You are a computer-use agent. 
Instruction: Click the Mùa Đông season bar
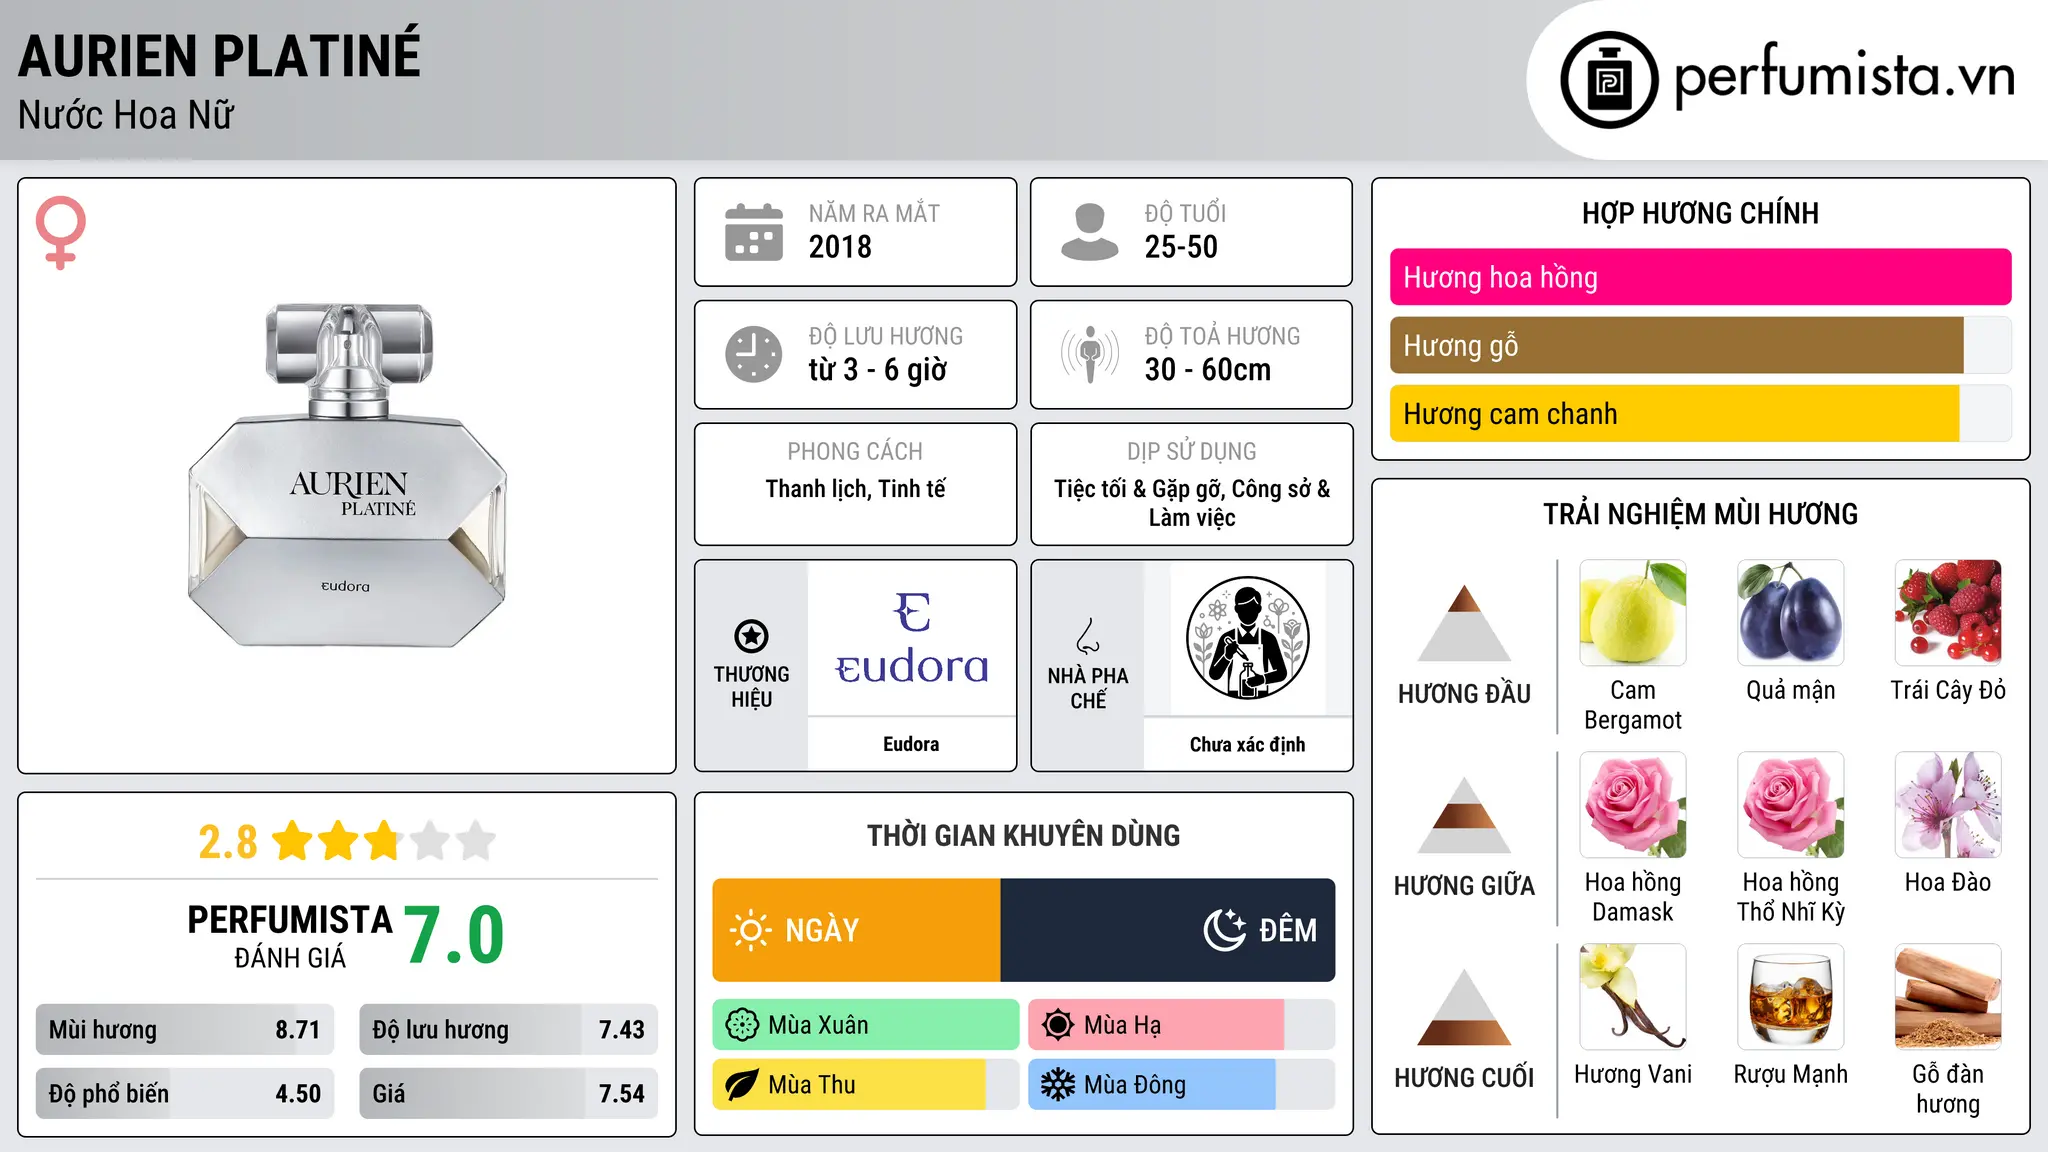point(1182,1085)
